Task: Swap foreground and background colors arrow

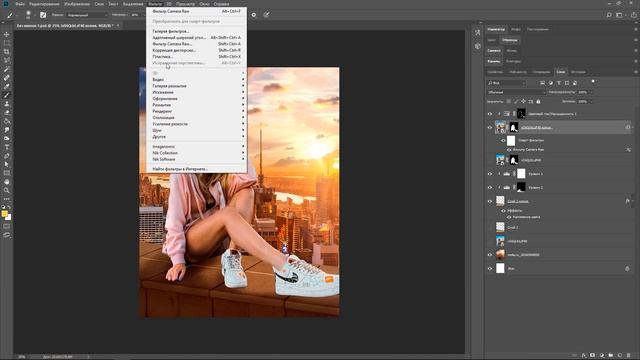Action: [10, 208]
